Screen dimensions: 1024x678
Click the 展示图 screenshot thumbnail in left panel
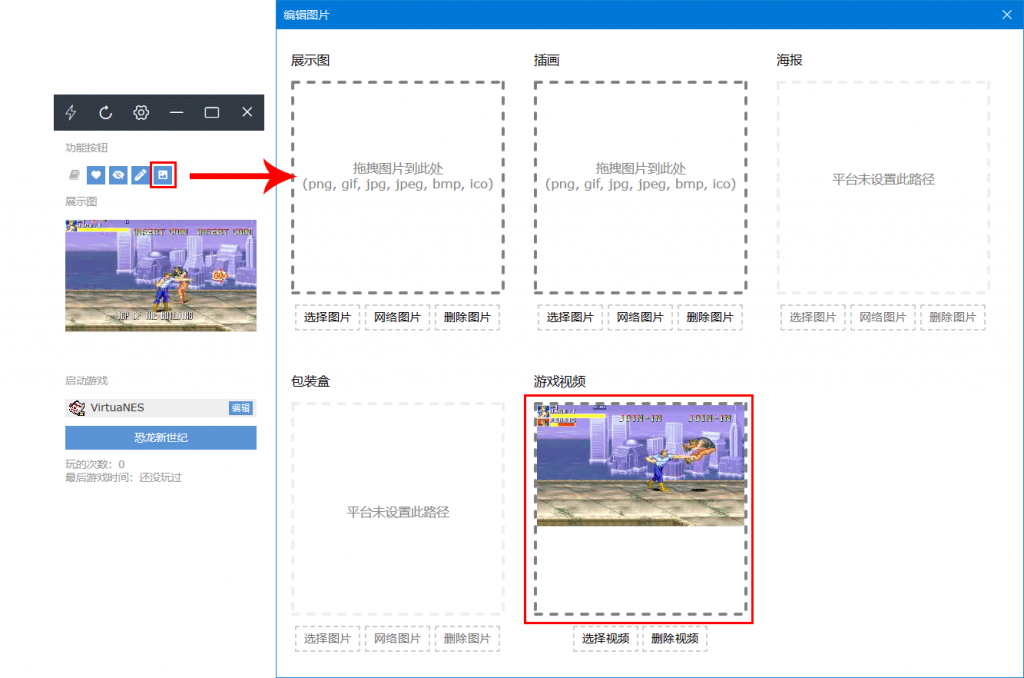tap(161, 275)
